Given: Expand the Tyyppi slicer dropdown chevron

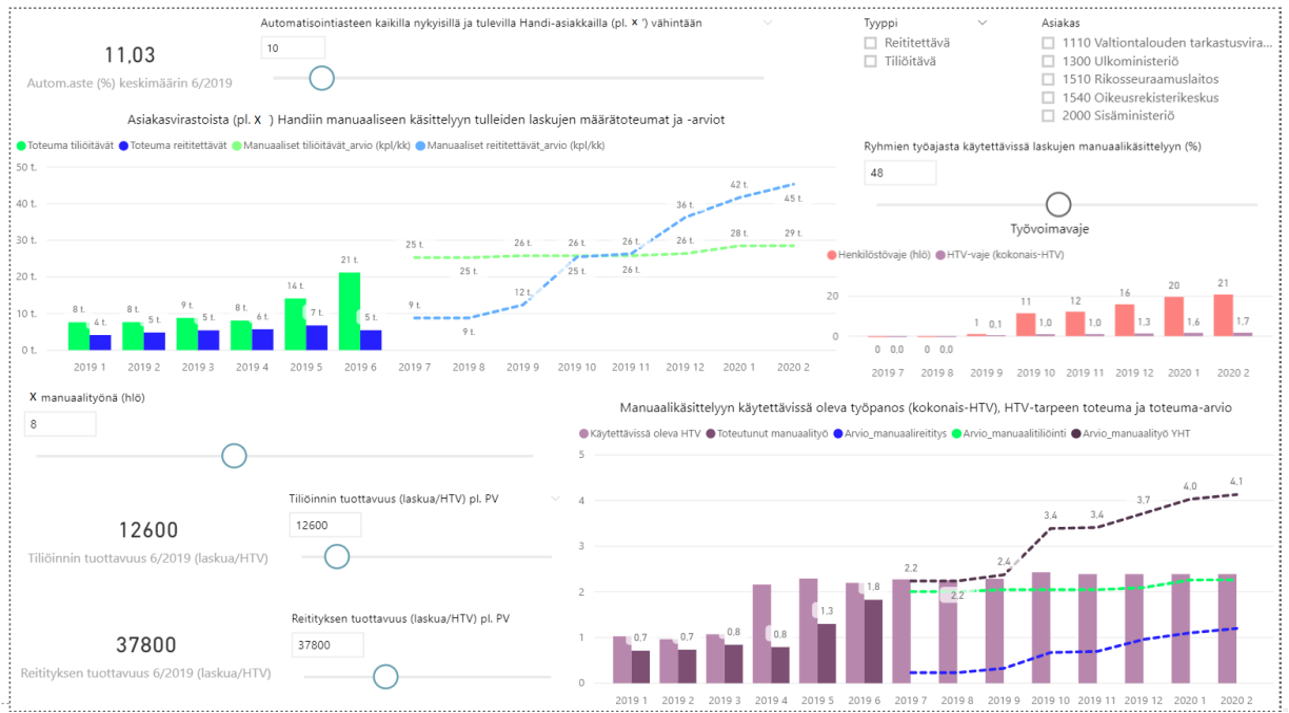Looking at the screenshot, I should click(x=982, y=22).
